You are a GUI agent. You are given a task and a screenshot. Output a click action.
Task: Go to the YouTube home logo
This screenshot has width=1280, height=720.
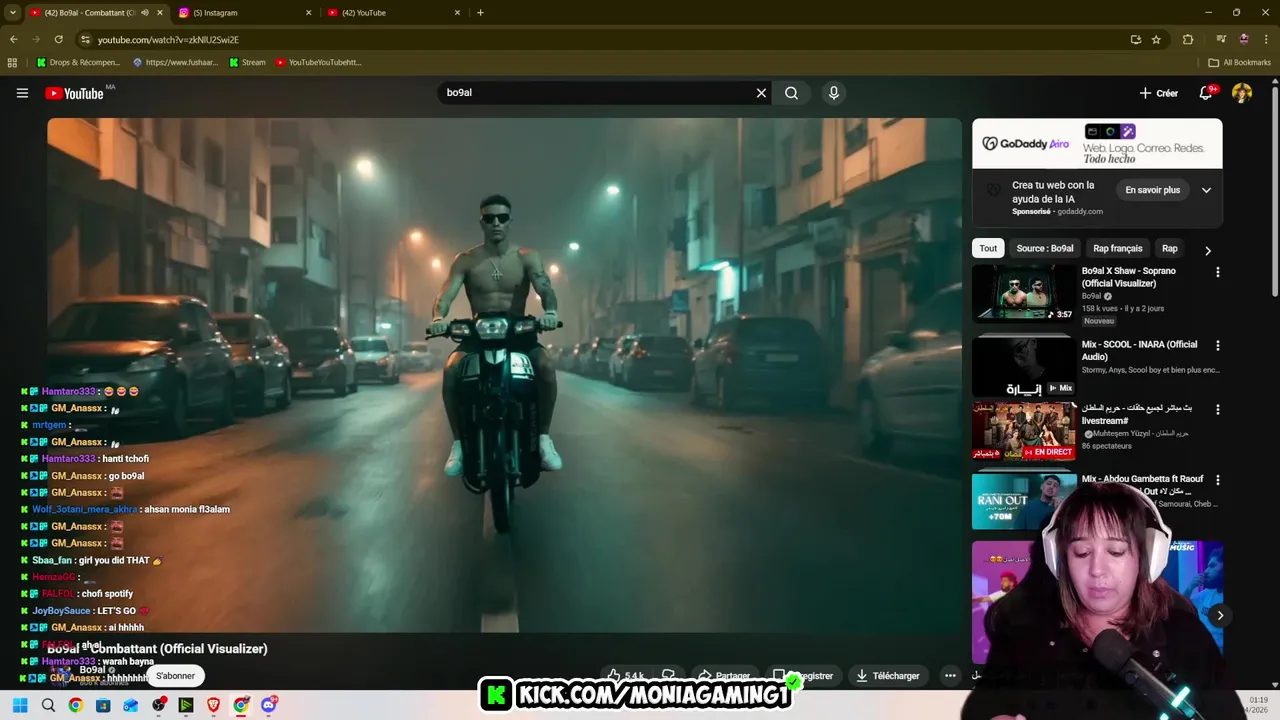[74, 93]
